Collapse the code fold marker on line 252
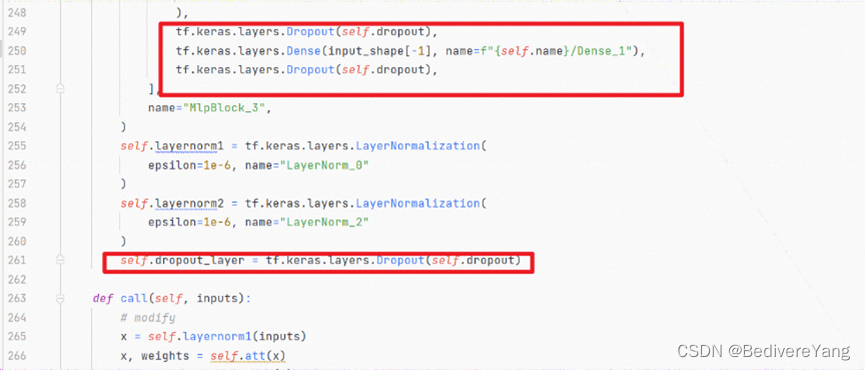This screenshot has height=370, width=865. click(61, 88)
